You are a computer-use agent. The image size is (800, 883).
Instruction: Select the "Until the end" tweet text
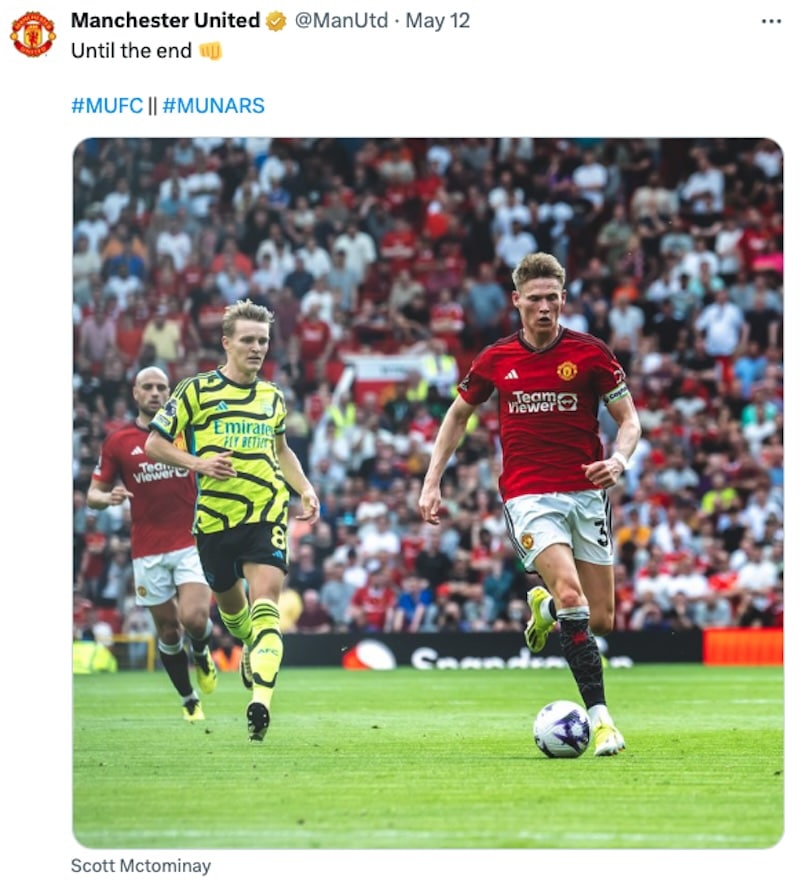tap(131, 51)
